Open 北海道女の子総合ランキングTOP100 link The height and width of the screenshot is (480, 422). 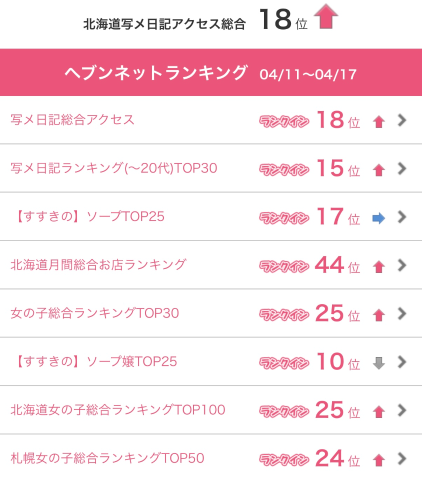pos(118,410)
